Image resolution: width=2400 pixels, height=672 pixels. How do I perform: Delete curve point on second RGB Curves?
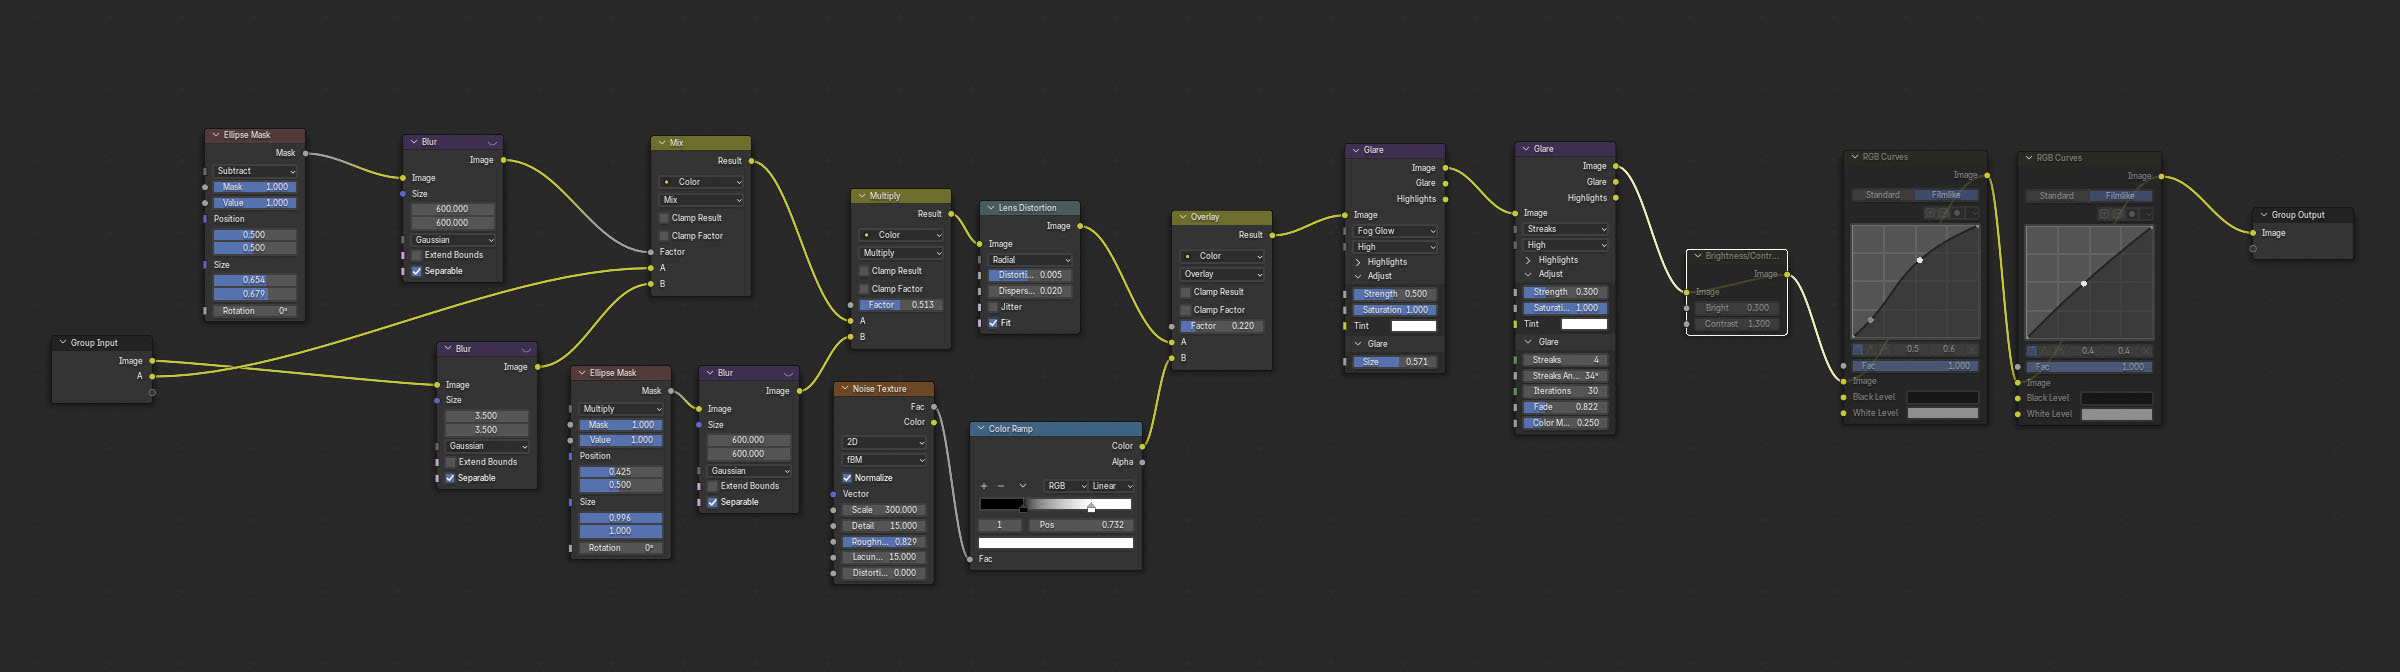click(x=2146, y=351)
